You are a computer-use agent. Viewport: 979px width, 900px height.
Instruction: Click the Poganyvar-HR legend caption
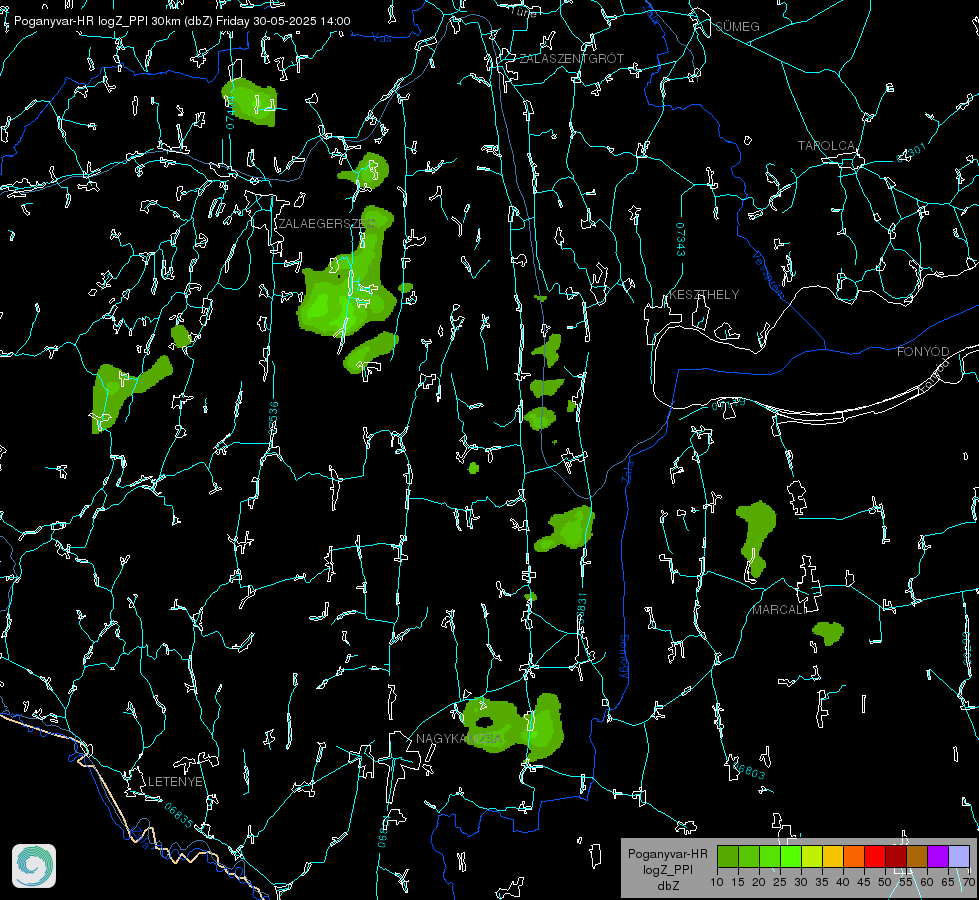(667, 854)
